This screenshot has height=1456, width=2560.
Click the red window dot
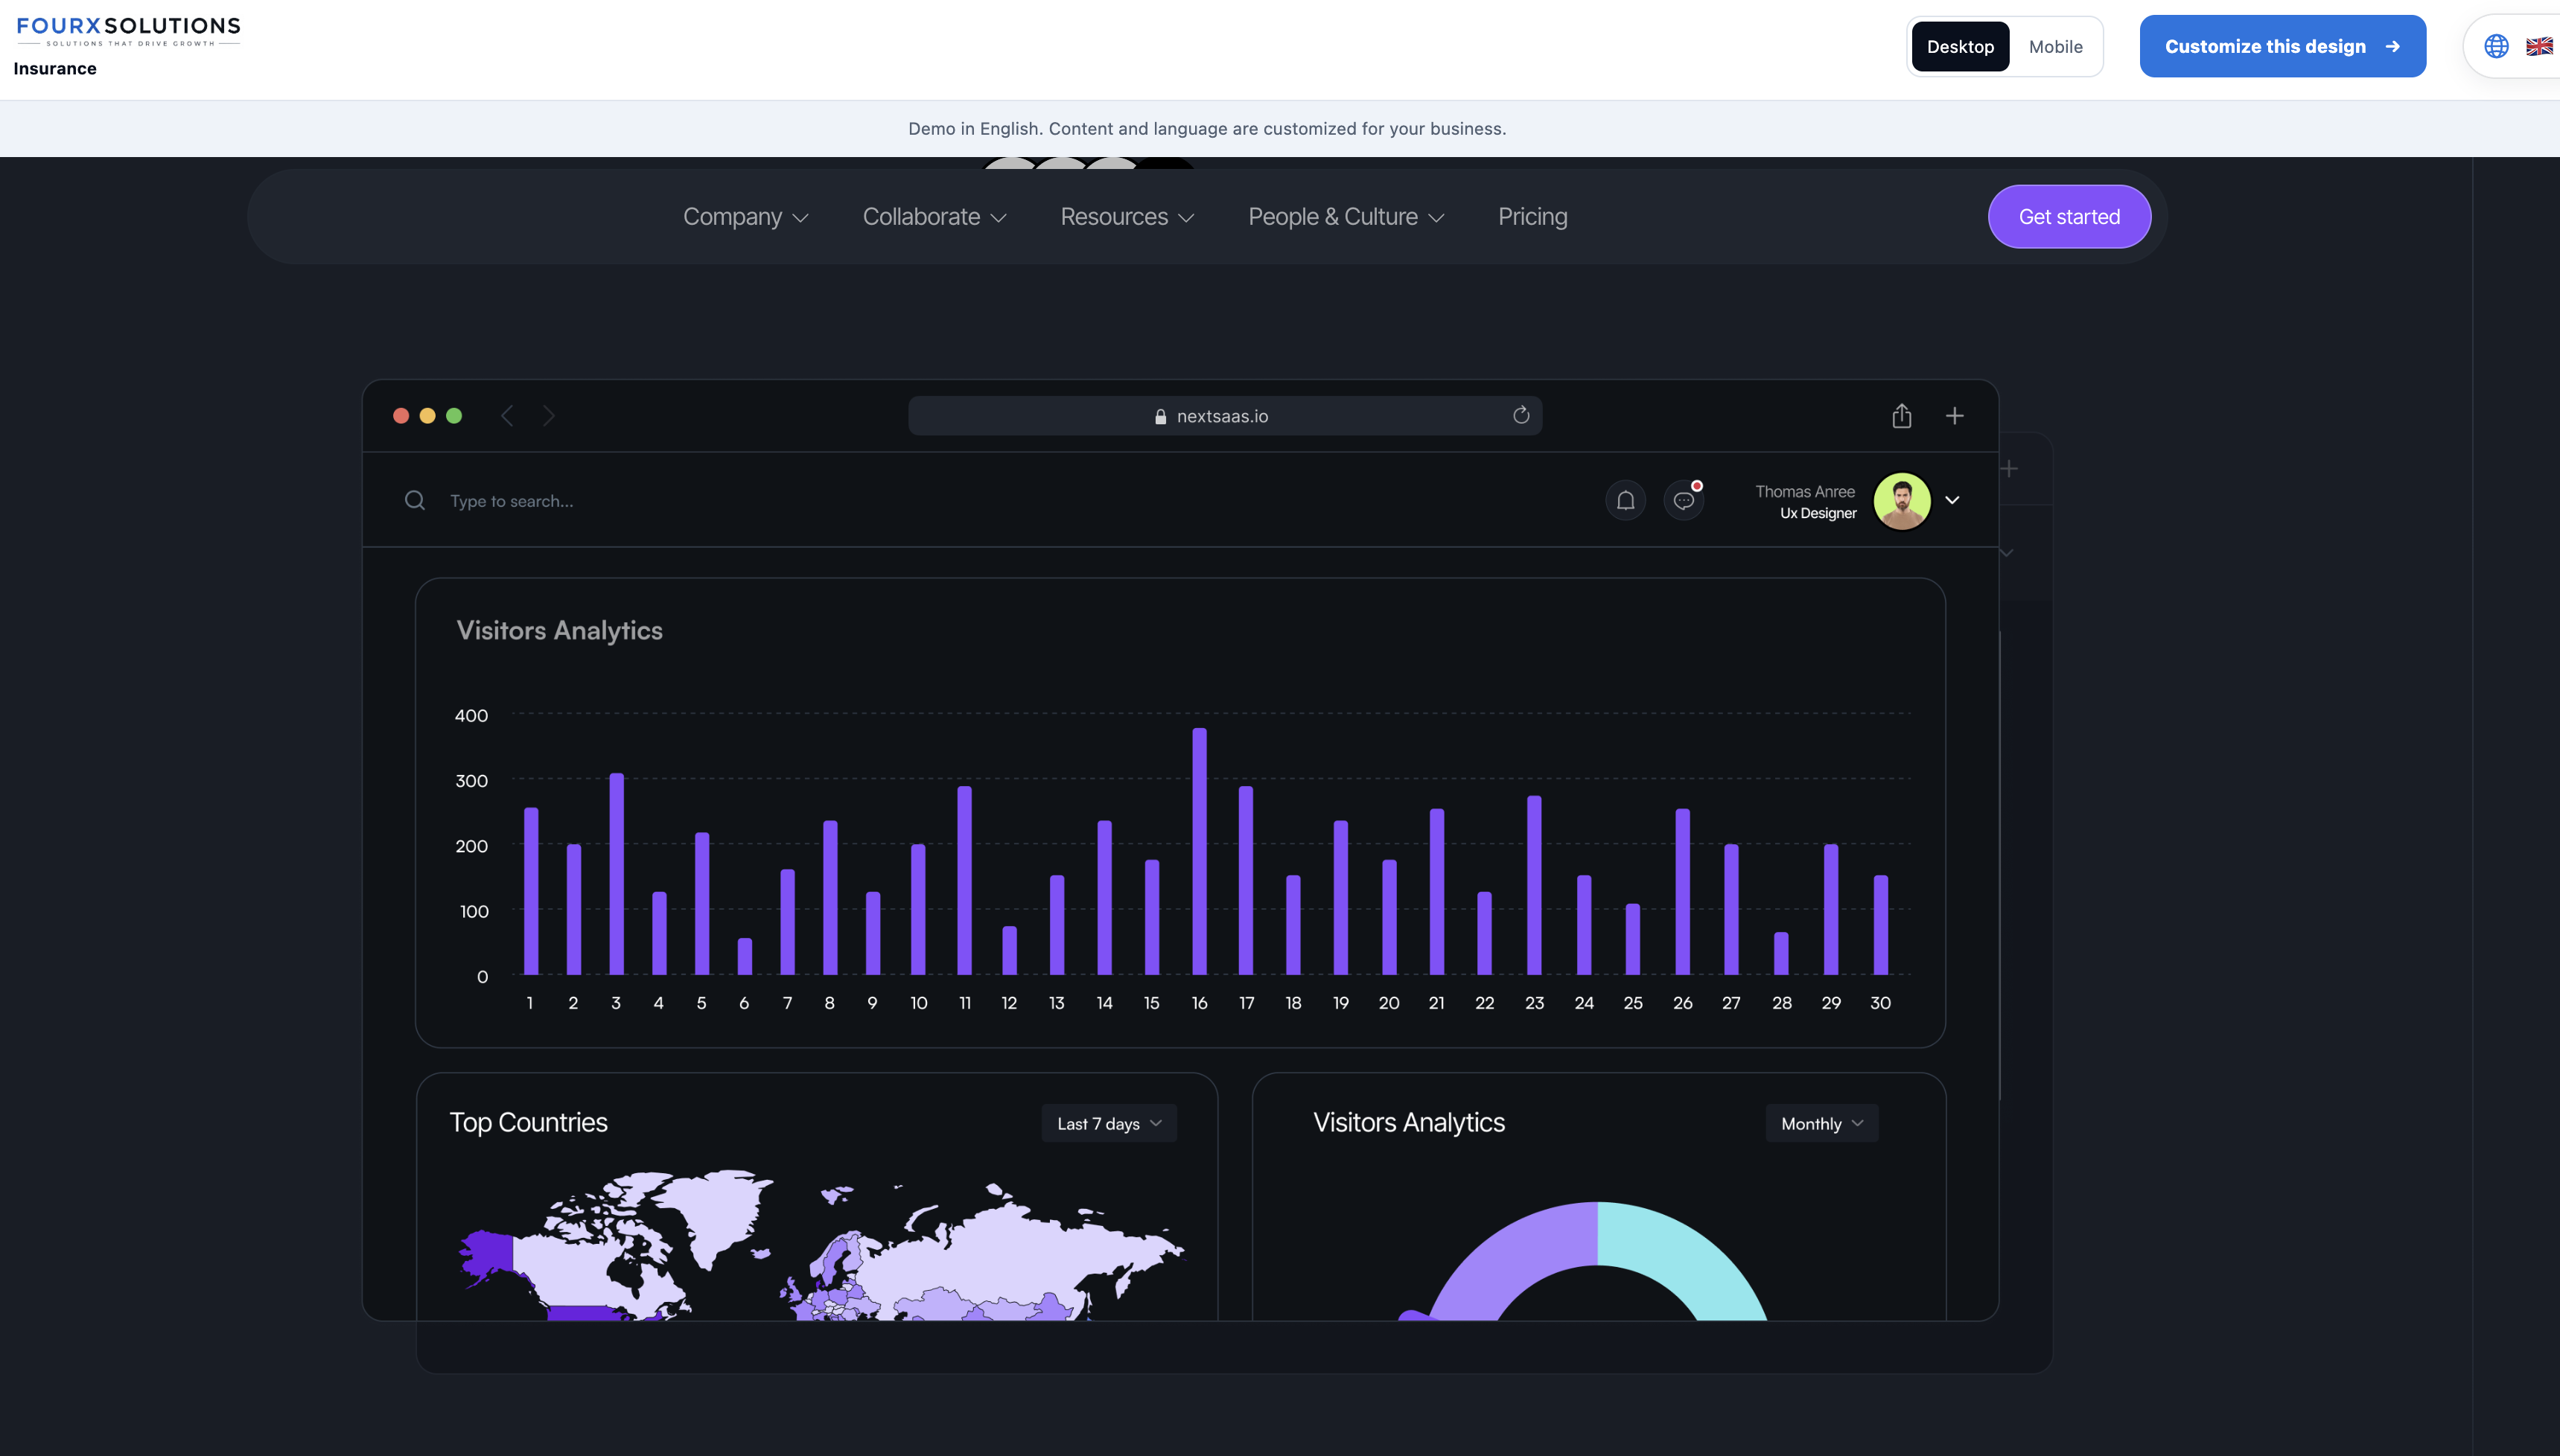pyautogui.click(x=401, y=416)
